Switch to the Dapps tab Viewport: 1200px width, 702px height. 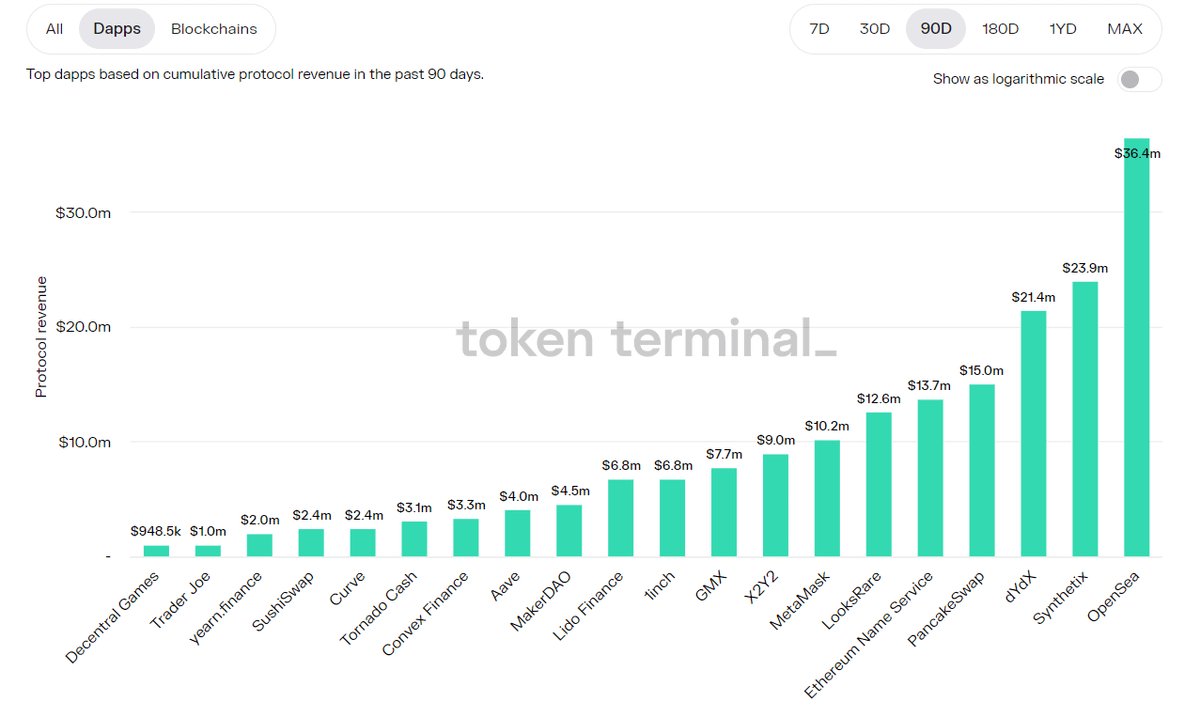pyautogui.click(x=117, y=29)
